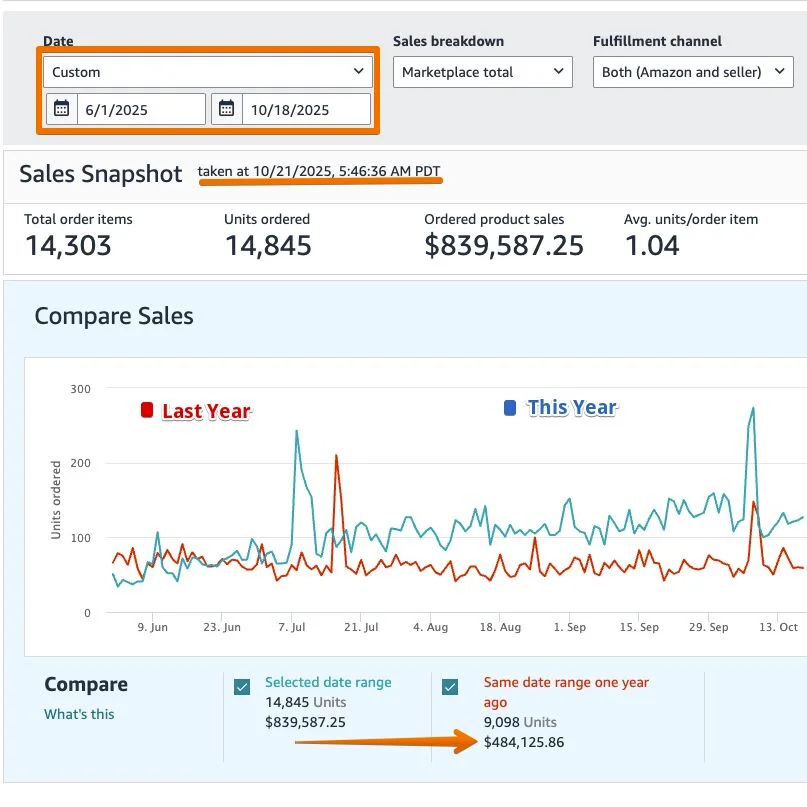The image size is (807, 807).
Task: Open the Date range dropdown showing Custom
Action: click(207, 71)
